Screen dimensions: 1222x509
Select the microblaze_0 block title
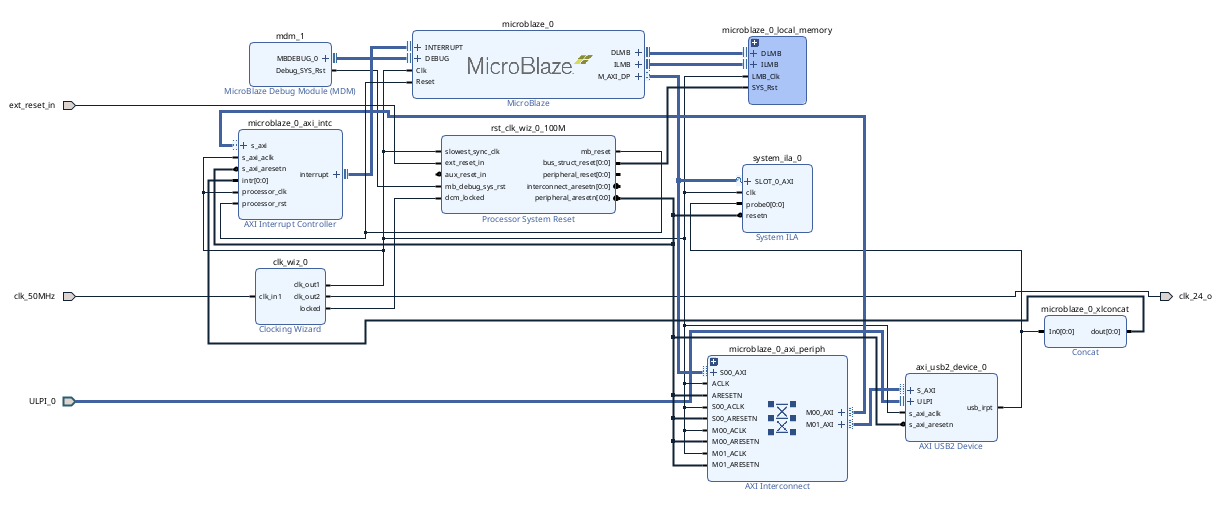pyautogui.click(x=528, y=22)
